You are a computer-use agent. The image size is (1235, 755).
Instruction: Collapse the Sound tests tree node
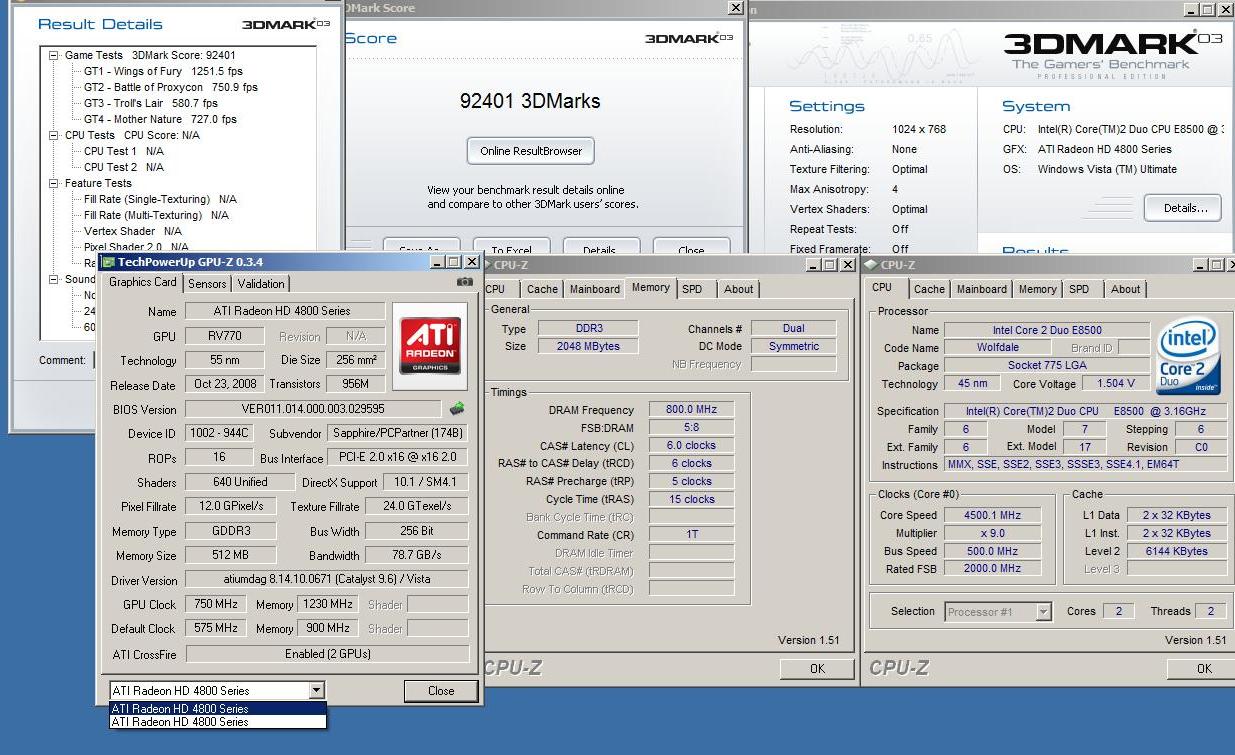(53, 280)
